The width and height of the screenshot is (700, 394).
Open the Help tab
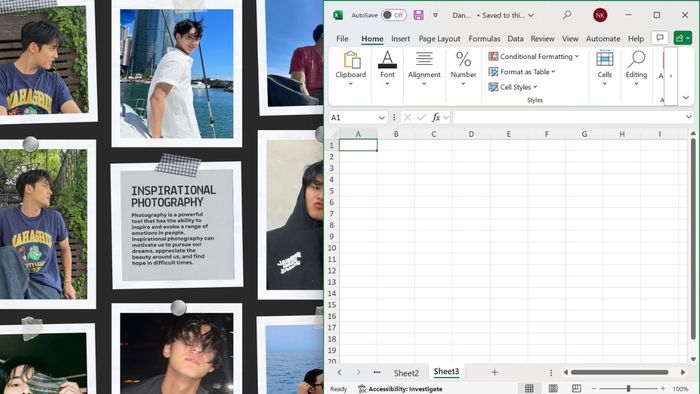click(x=636, y=39)
